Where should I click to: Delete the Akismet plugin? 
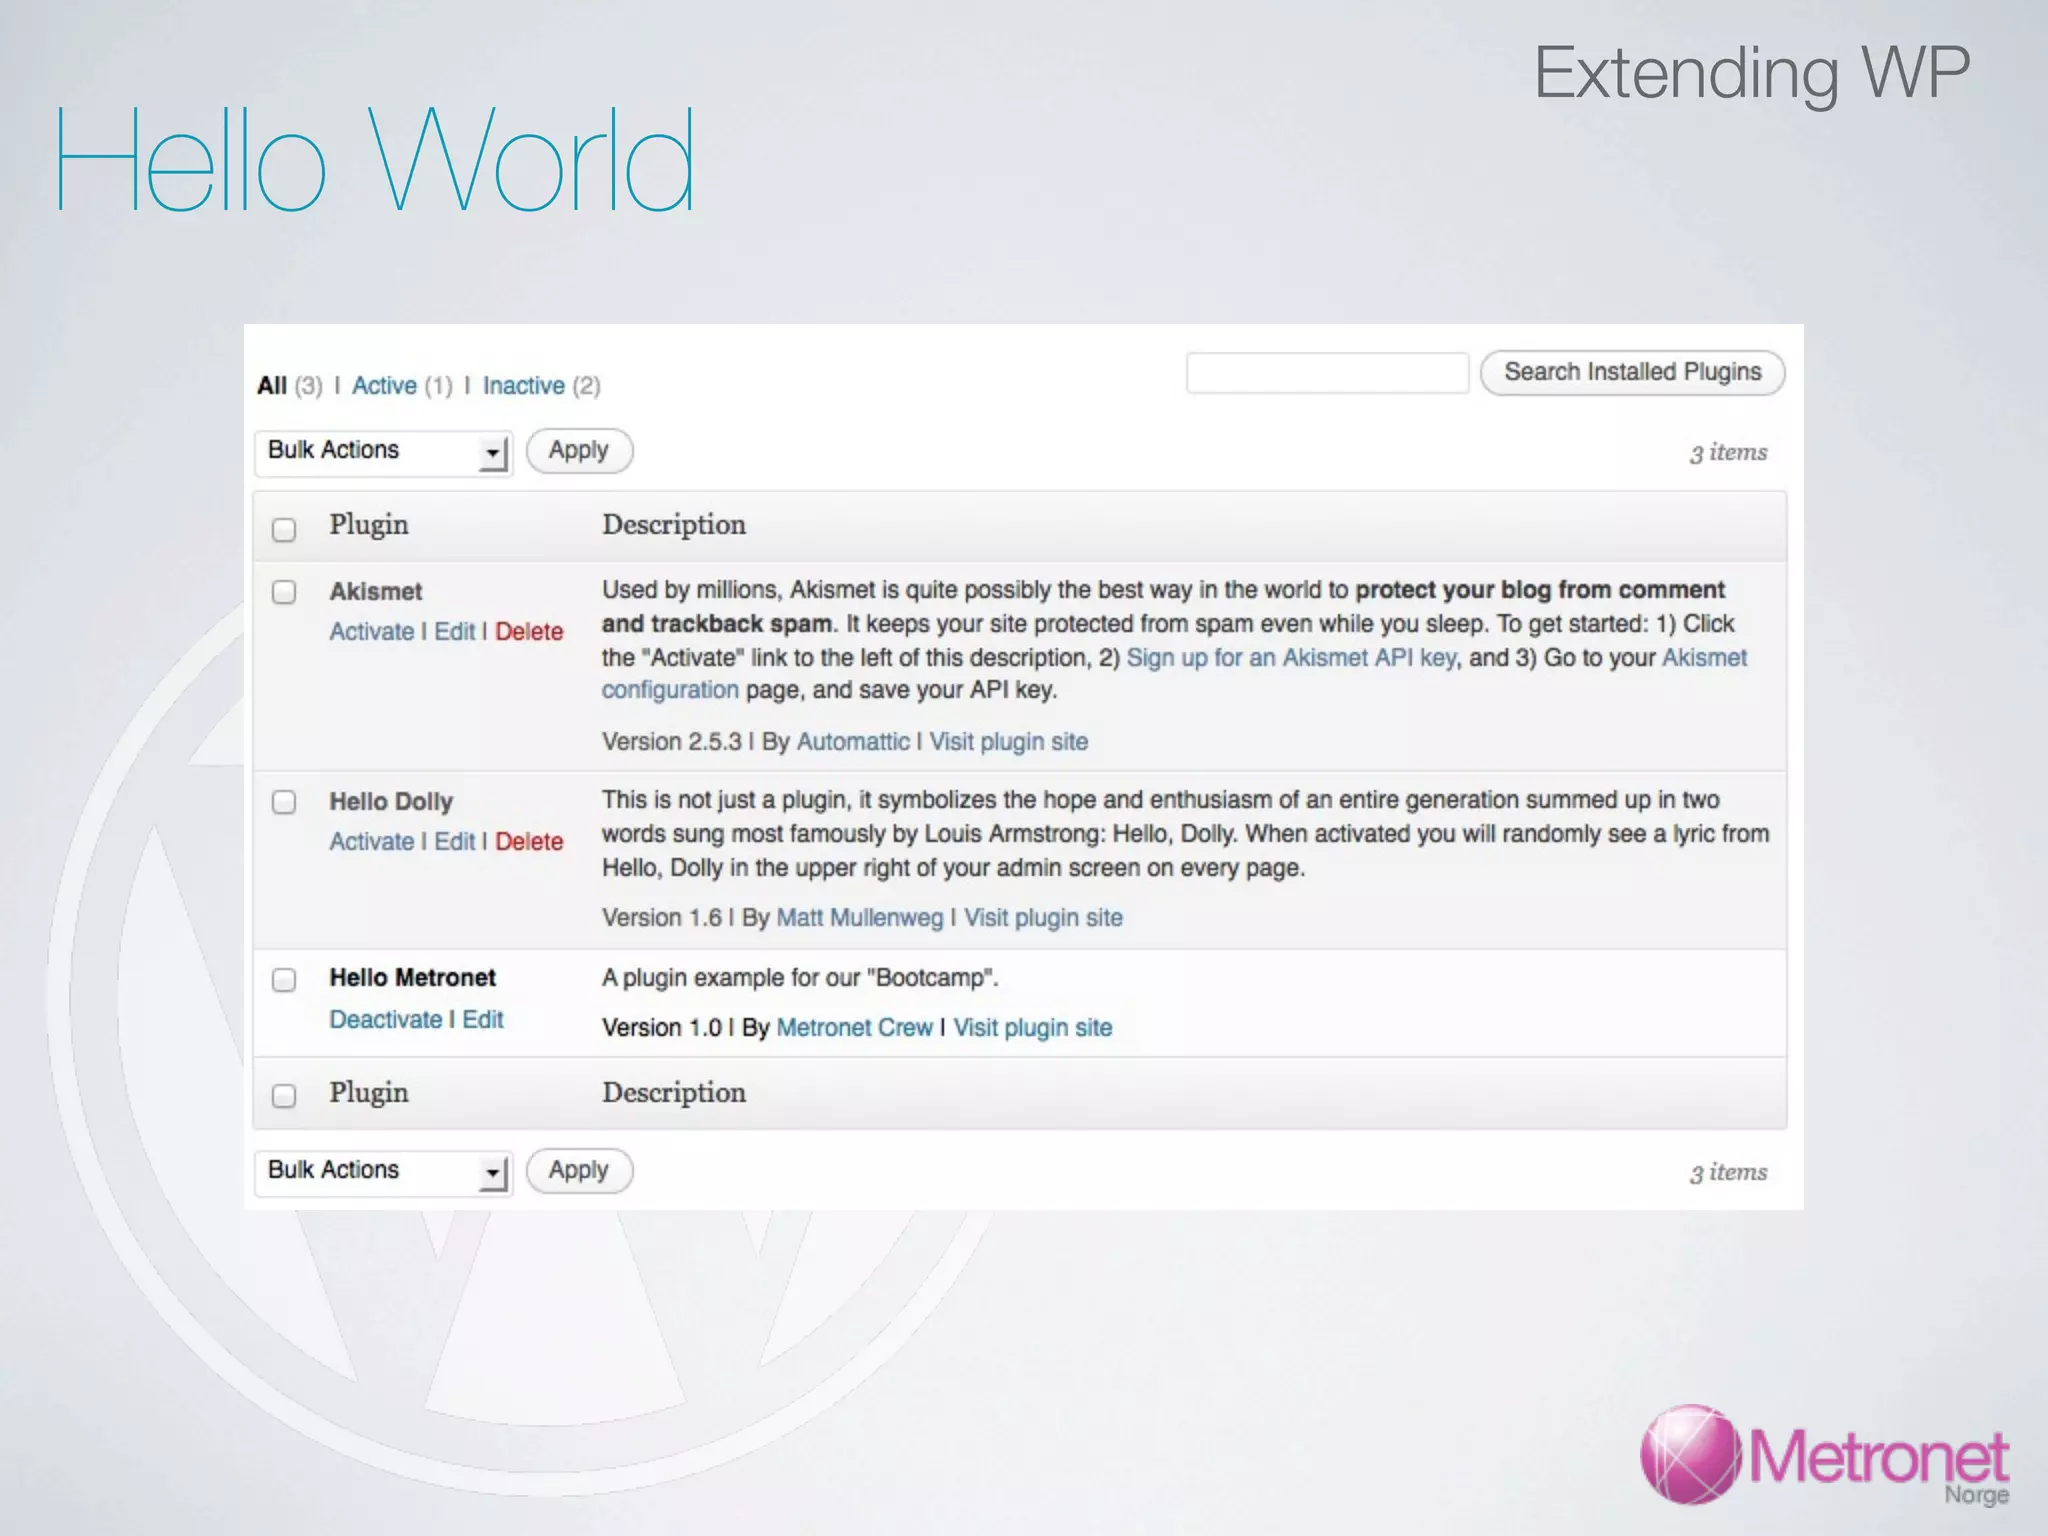coord(529,632)
